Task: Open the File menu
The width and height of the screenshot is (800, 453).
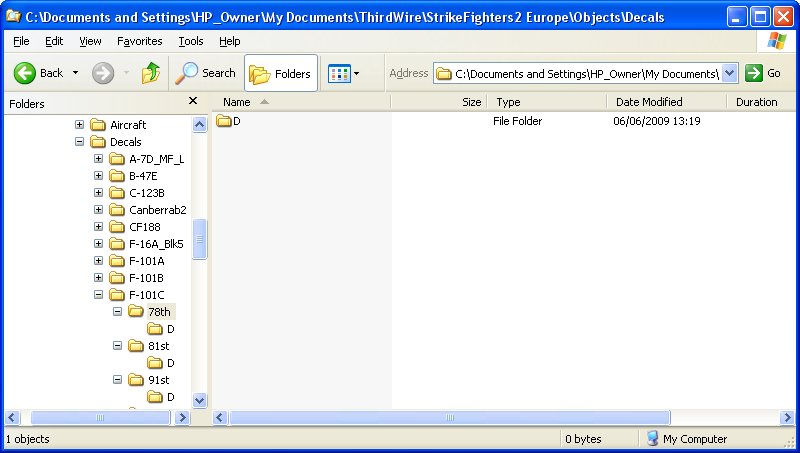Action: click(21, 41)
